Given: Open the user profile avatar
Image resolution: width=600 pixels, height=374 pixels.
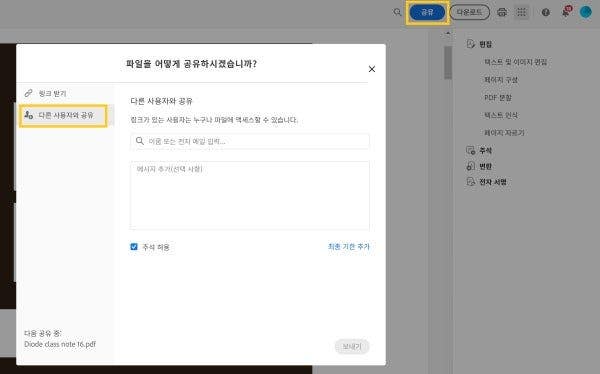Looking at the screenshot, I should pos(585,12).
